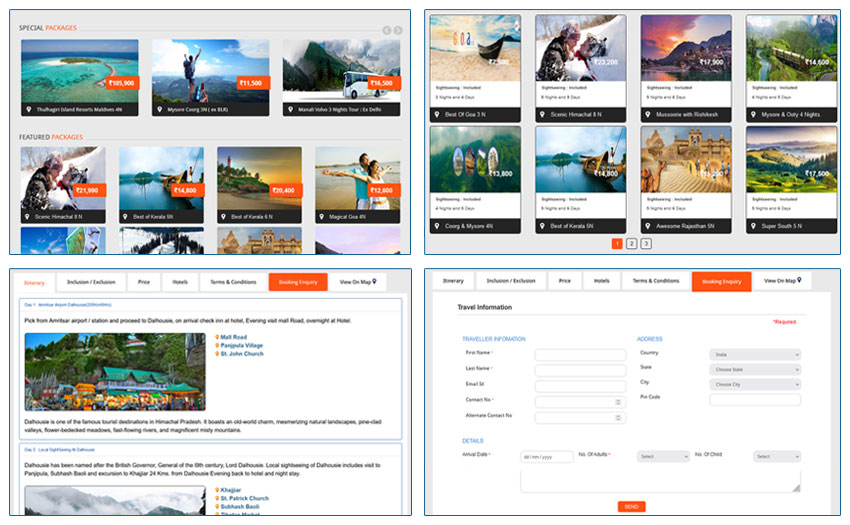Click the First Name input field
The image size is (850, 525).
[x=580, y=355]
